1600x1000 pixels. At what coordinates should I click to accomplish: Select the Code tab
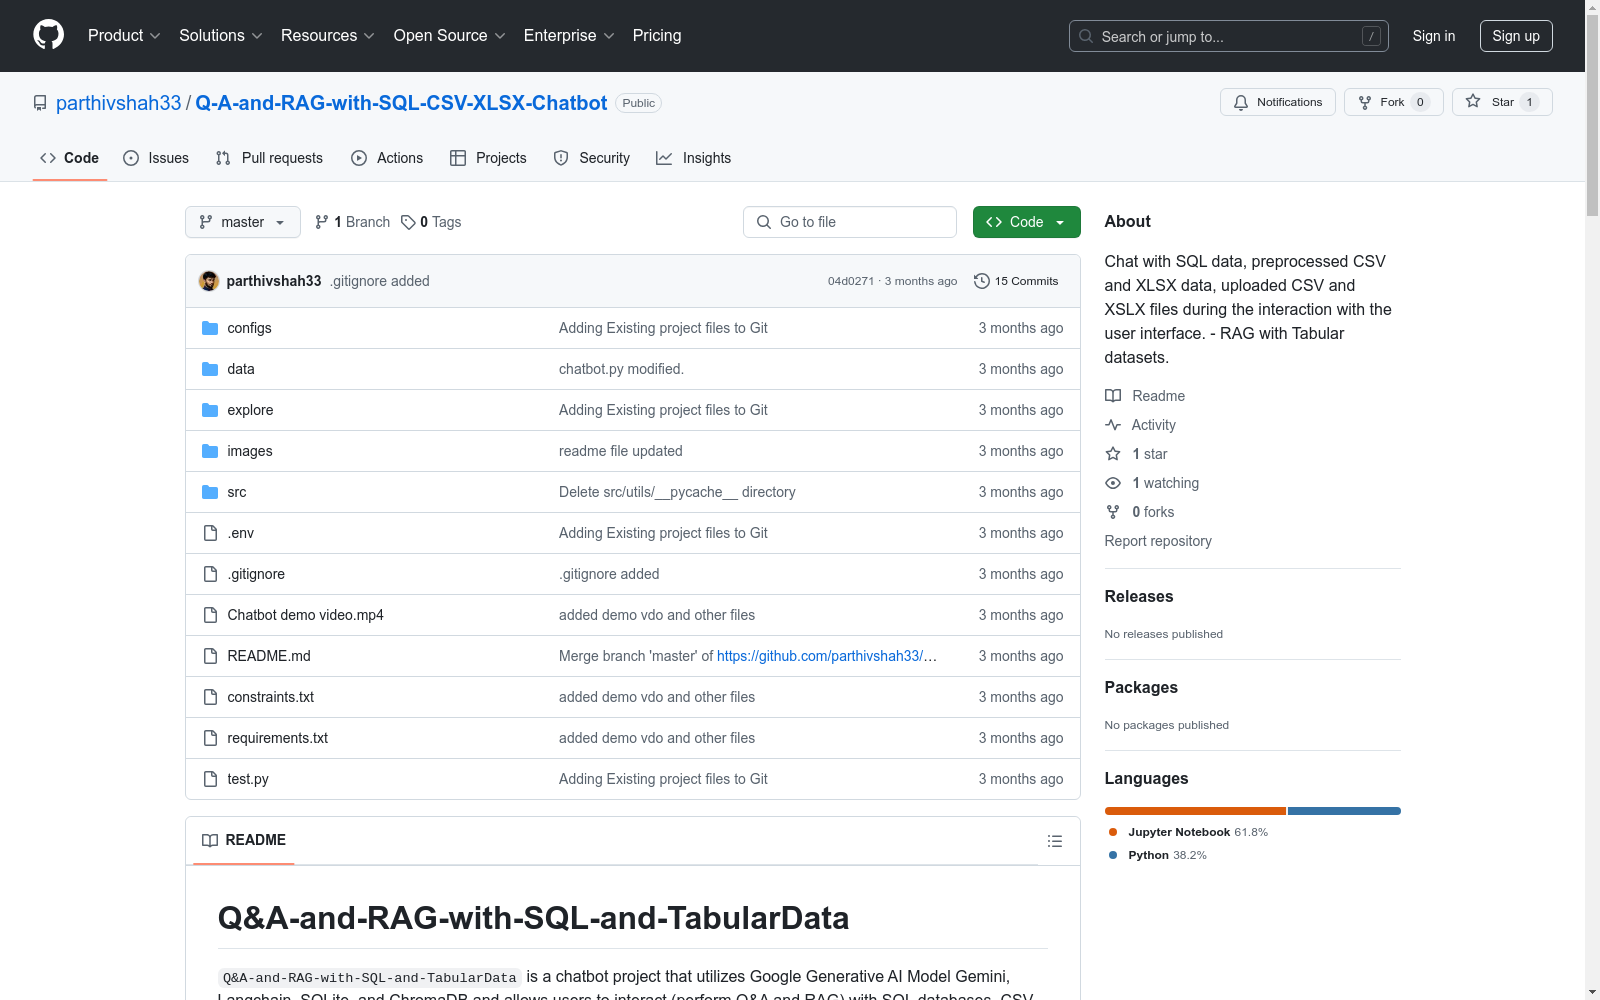[x=70, y=158]
